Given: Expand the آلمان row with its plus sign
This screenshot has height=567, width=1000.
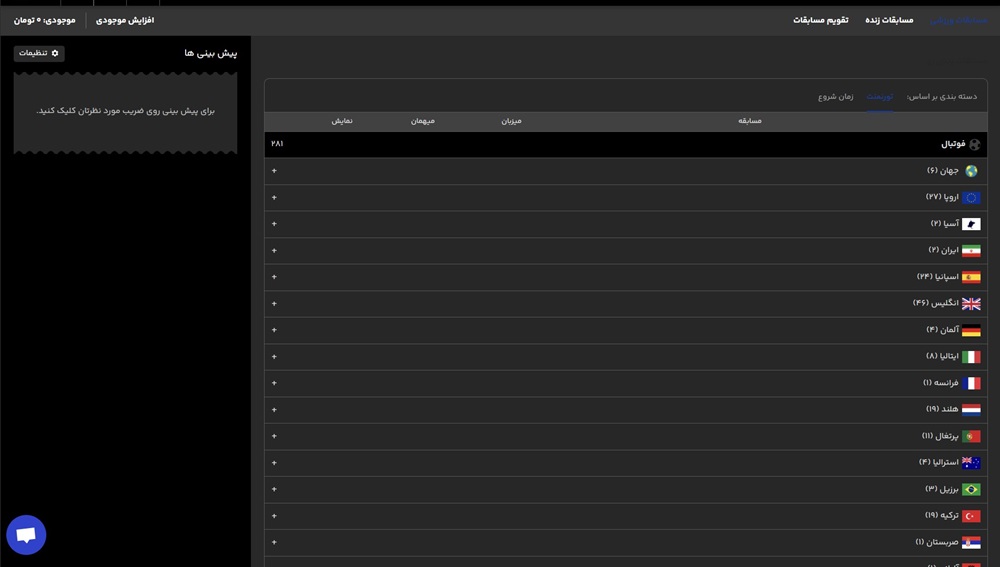Looking at the screenshot, I should tap(274, 330).
